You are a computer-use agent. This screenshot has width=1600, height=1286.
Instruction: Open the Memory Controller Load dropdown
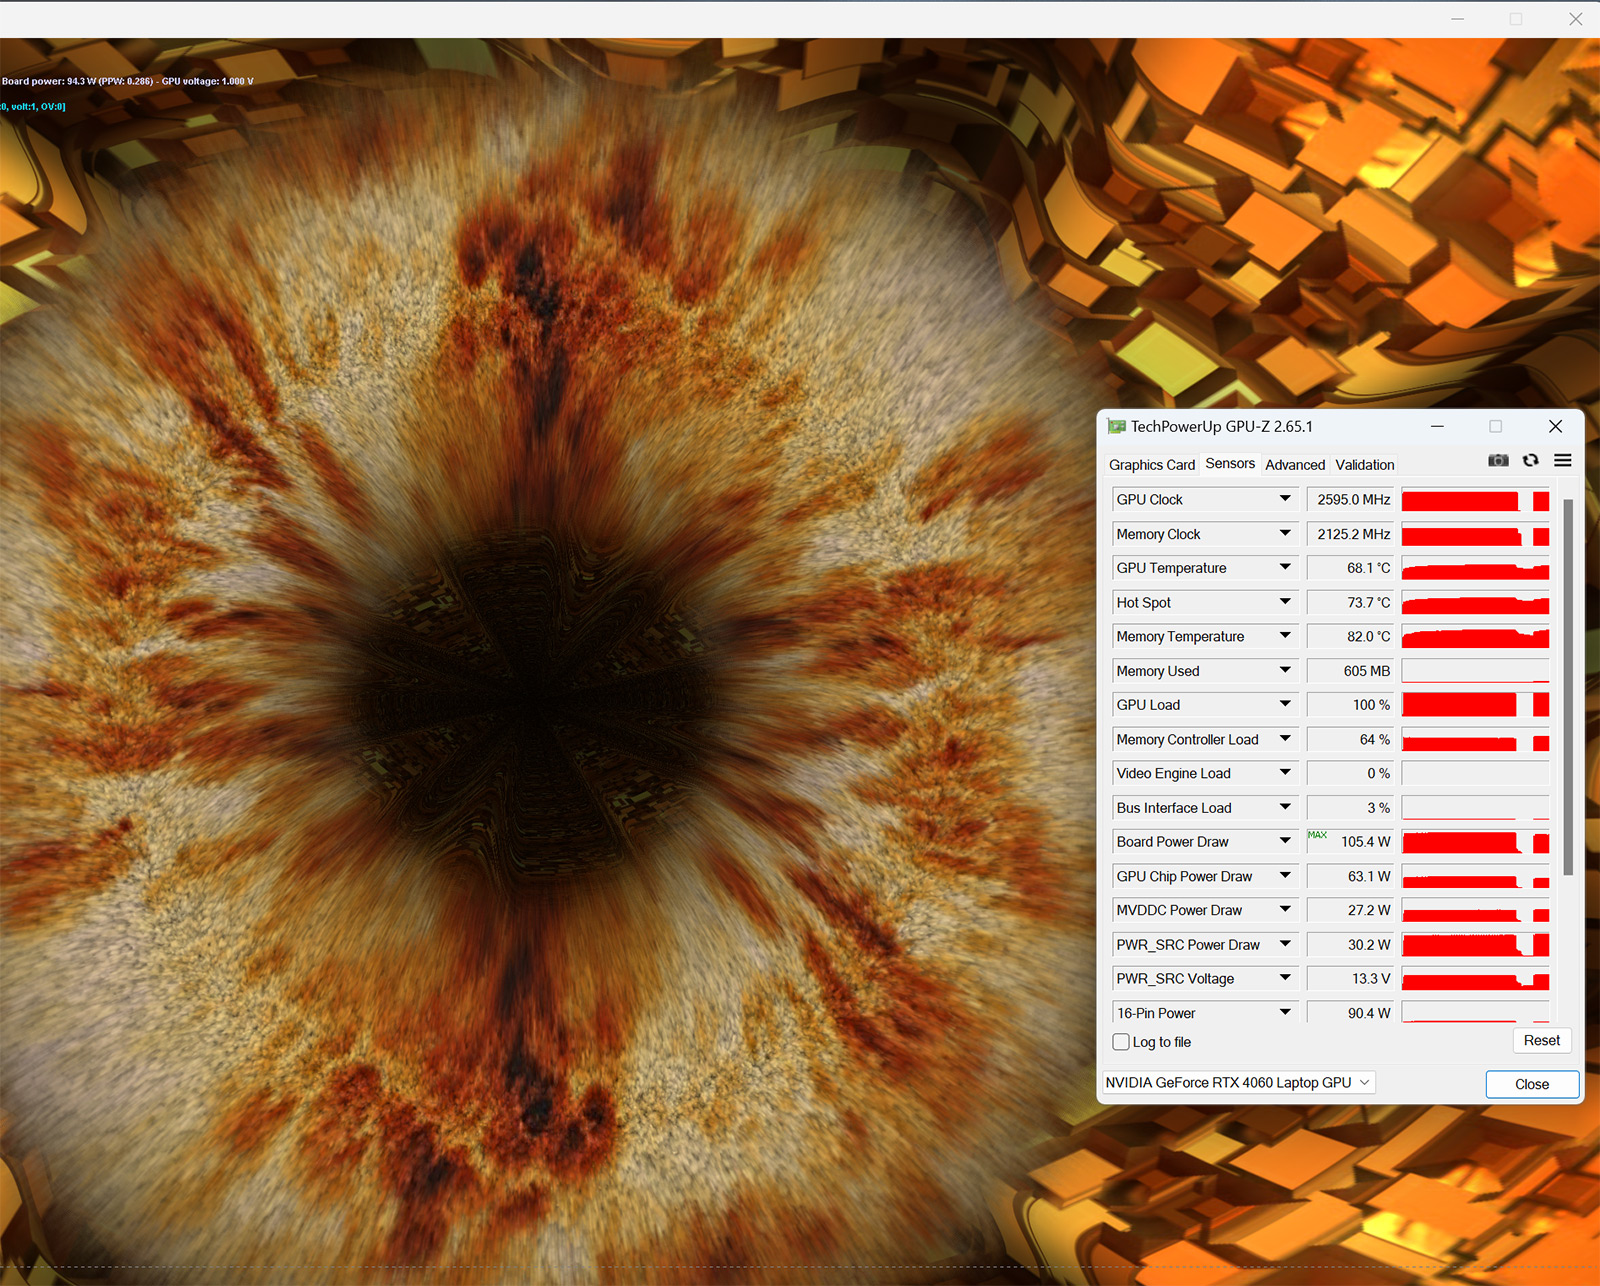coord(1285,739)
